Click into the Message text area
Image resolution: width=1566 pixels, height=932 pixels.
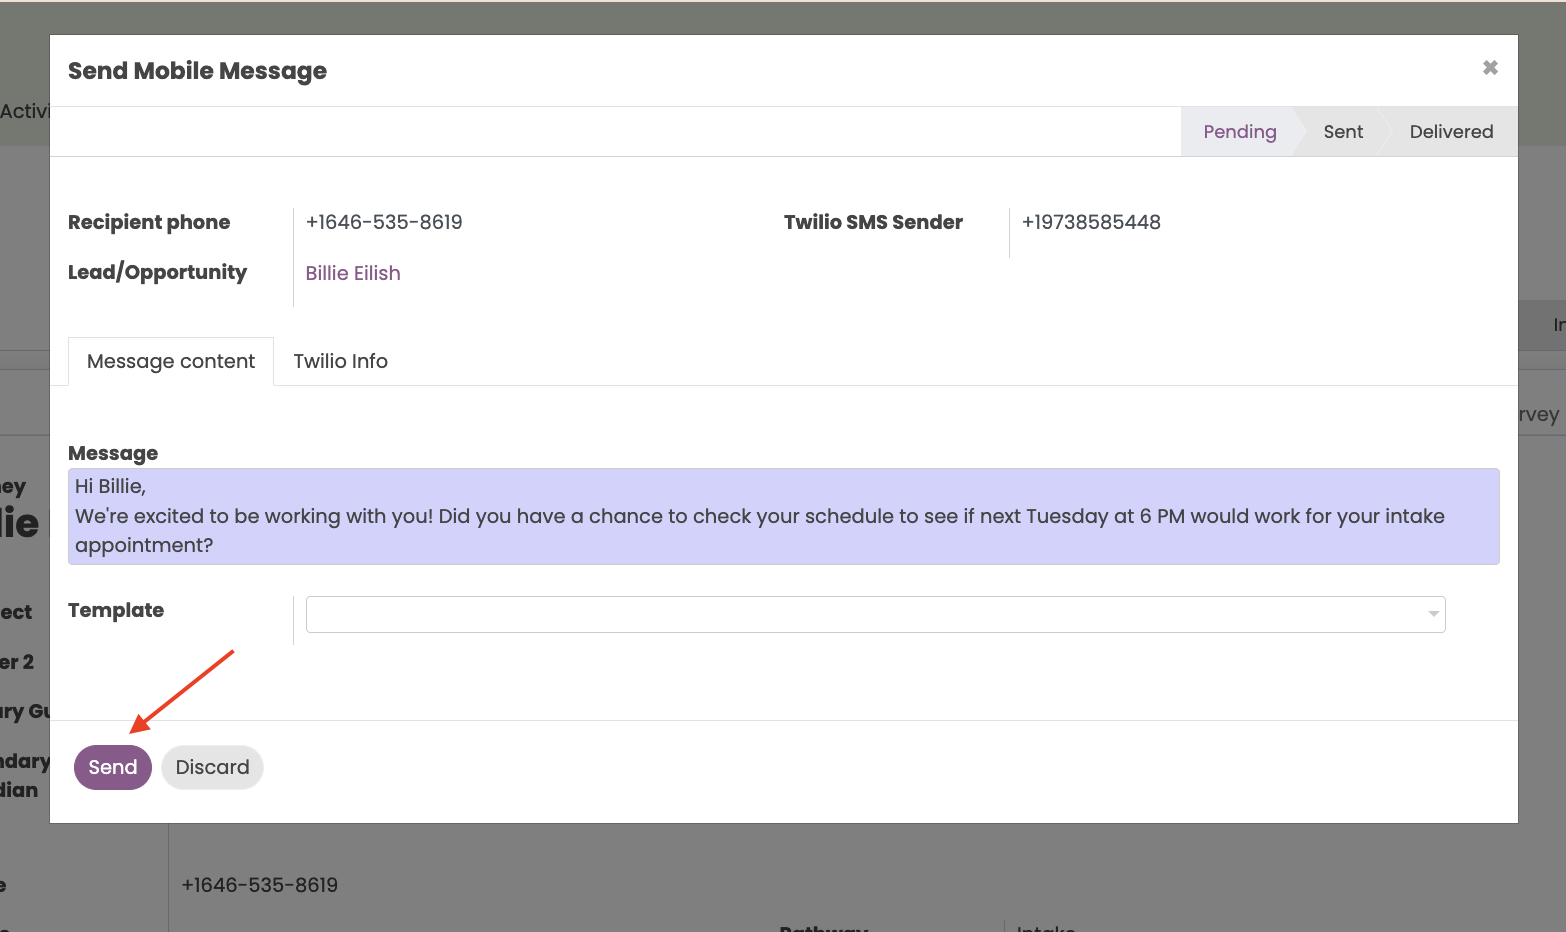pyautogui.click(x=784, y=516)
